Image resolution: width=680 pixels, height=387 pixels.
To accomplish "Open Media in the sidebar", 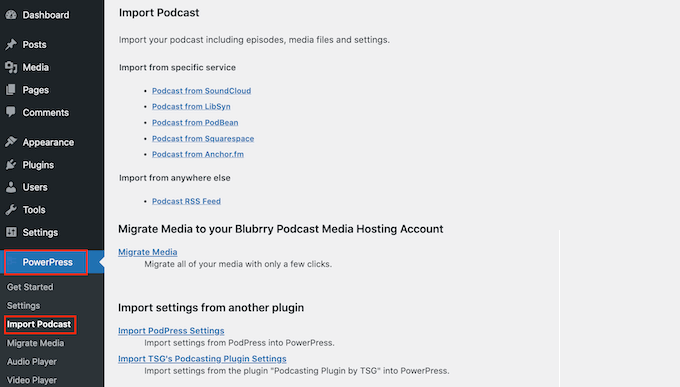I will pos(36,67).
